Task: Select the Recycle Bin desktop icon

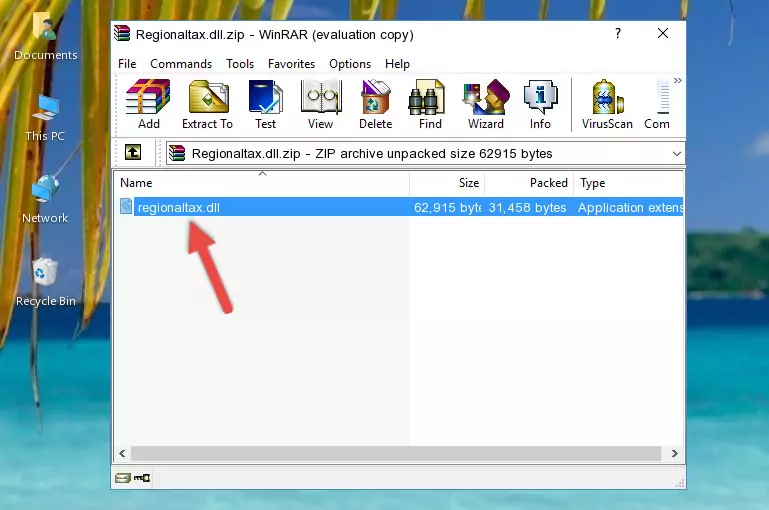Action: pos(46,283)
